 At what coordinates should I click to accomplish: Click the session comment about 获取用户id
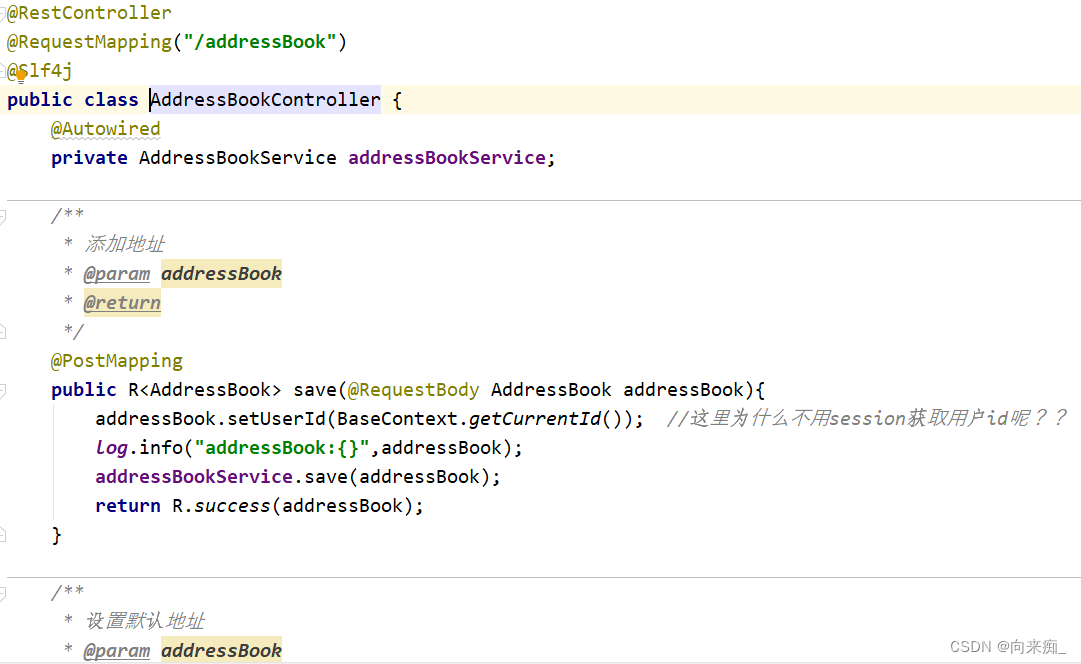[x=866, y=419]
